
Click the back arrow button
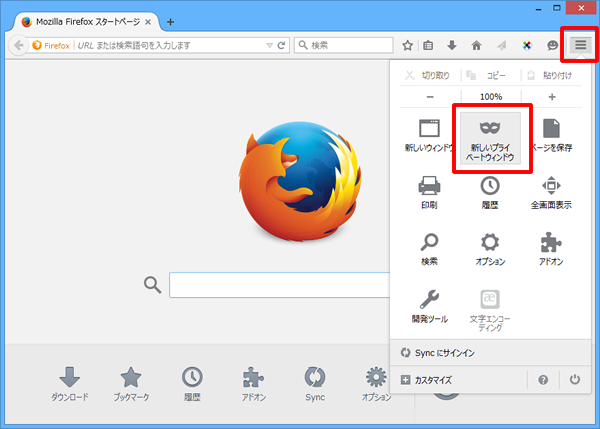pos(18,45)
